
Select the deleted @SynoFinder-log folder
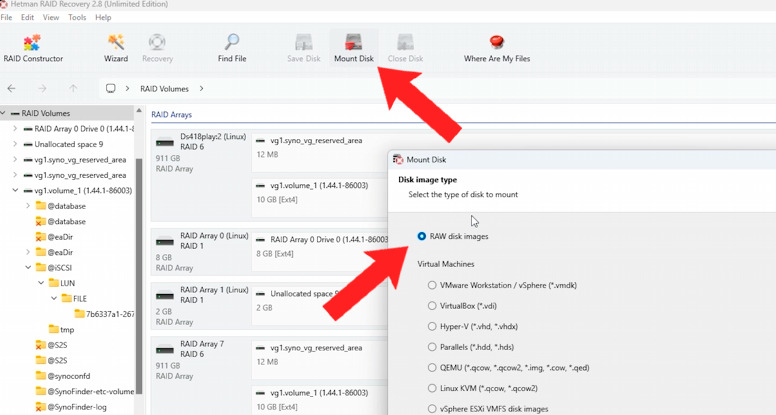[x=71, y=407]
